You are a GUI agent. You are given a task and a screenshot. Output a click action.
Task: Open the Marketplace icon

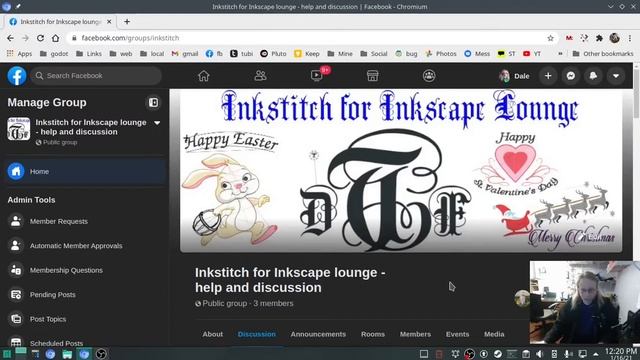coord(372,76)
